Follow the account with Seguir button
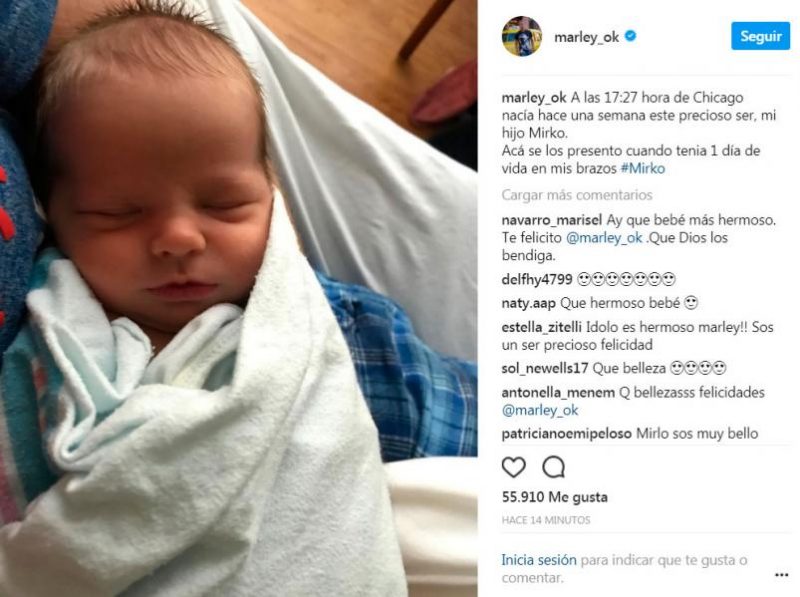The image size is (800, 597). [x=760, y=36]
